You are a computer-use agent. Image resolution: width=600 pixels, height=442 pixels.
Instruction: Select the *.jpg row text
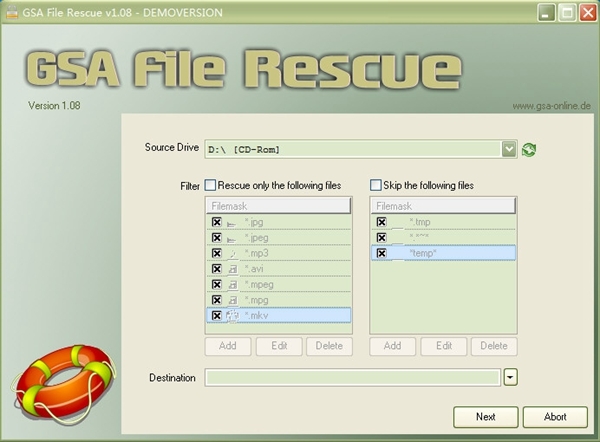click(x=254, y=222)
